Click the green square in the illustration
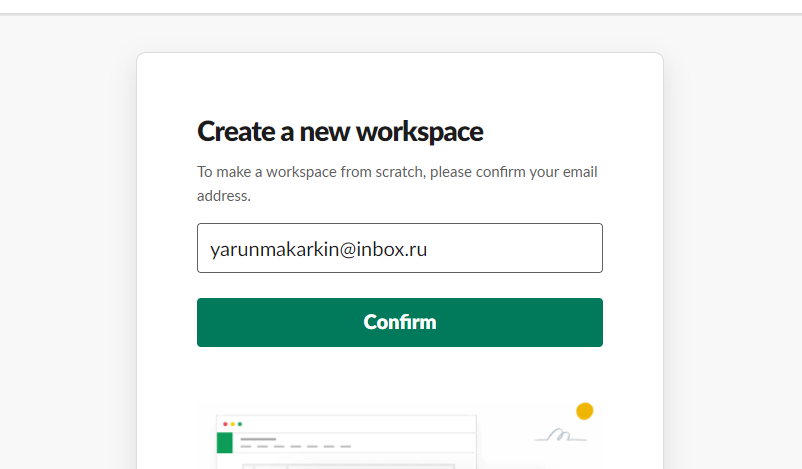The height and width of the screenshot is (469, 802). pyautogui.click(x=224, y=443)
